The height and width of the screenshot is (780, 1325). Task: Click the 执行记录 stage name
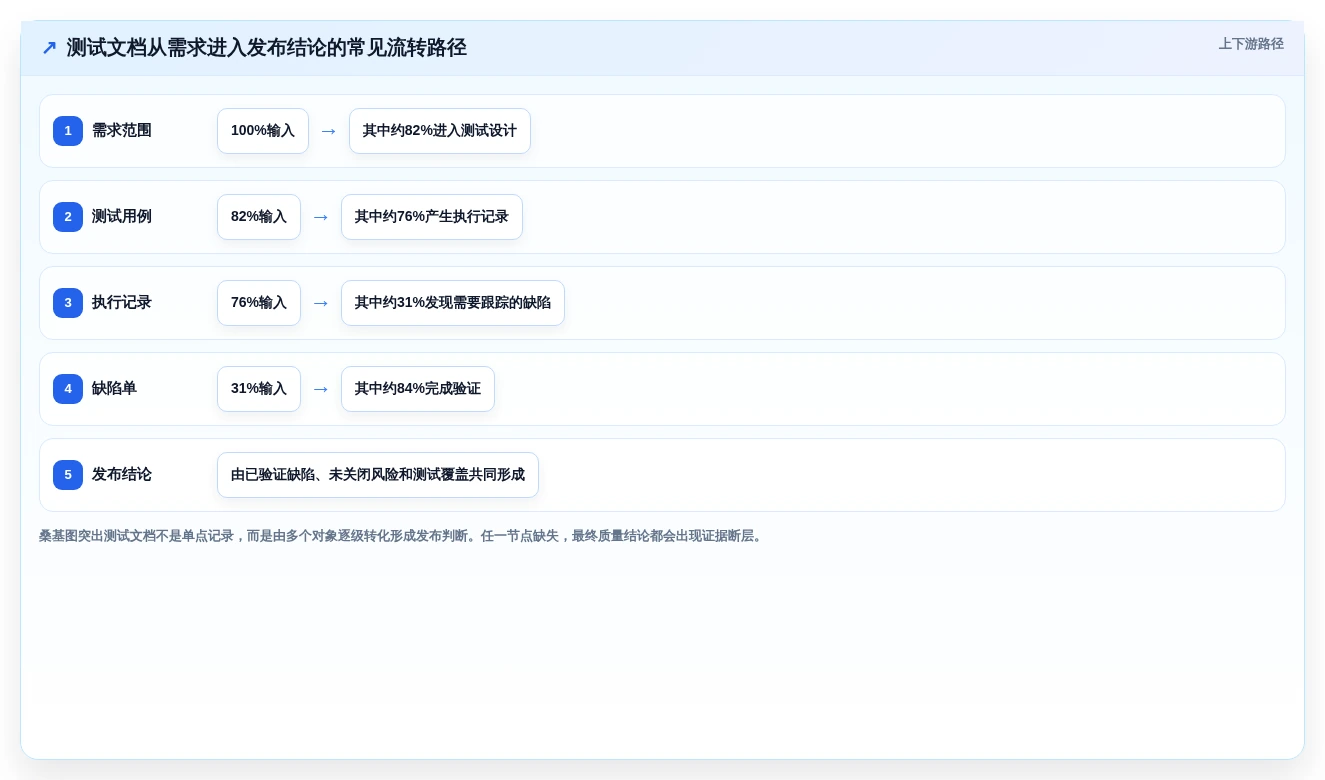click(x=122, y=303)
